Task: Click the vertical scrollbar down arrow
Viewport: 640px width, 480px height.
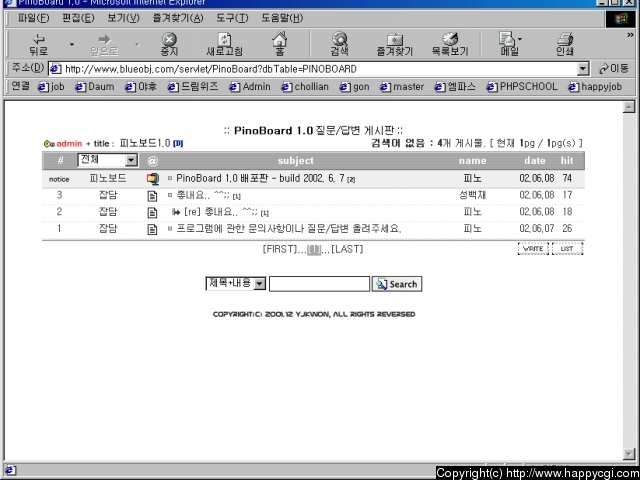Action: pyautogui.click(x=629, y=454)
